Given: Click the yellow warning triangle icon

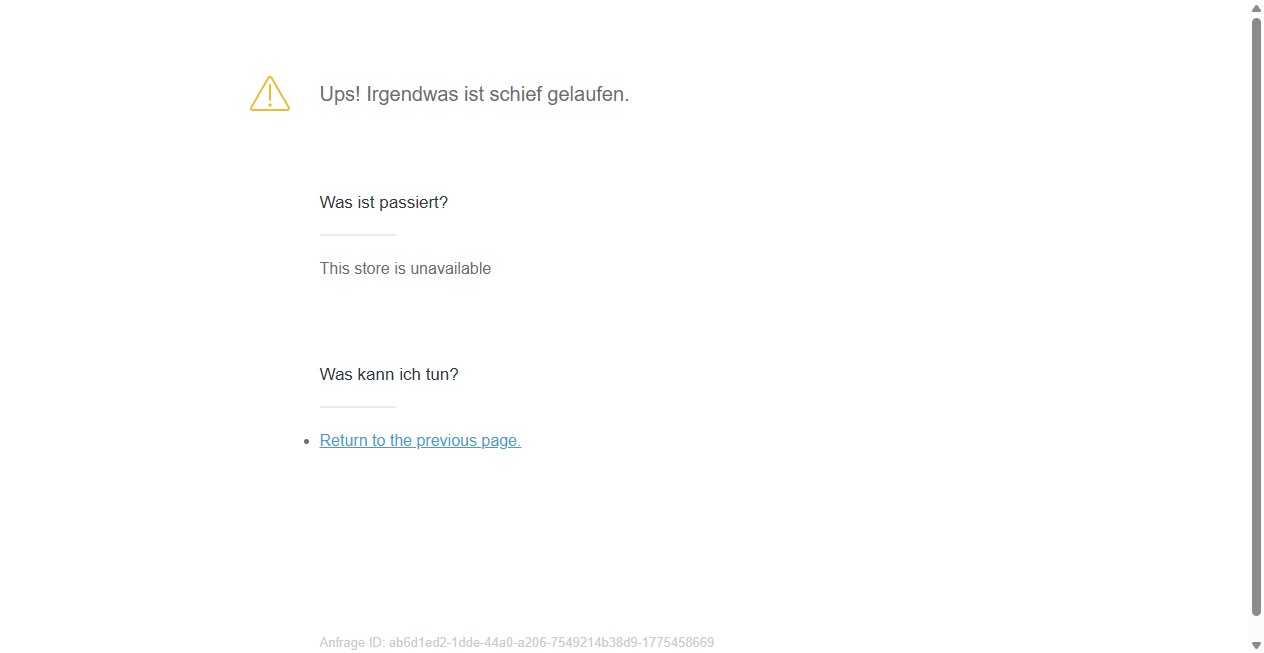Looking at the screenshot, I should click(270, 93).
